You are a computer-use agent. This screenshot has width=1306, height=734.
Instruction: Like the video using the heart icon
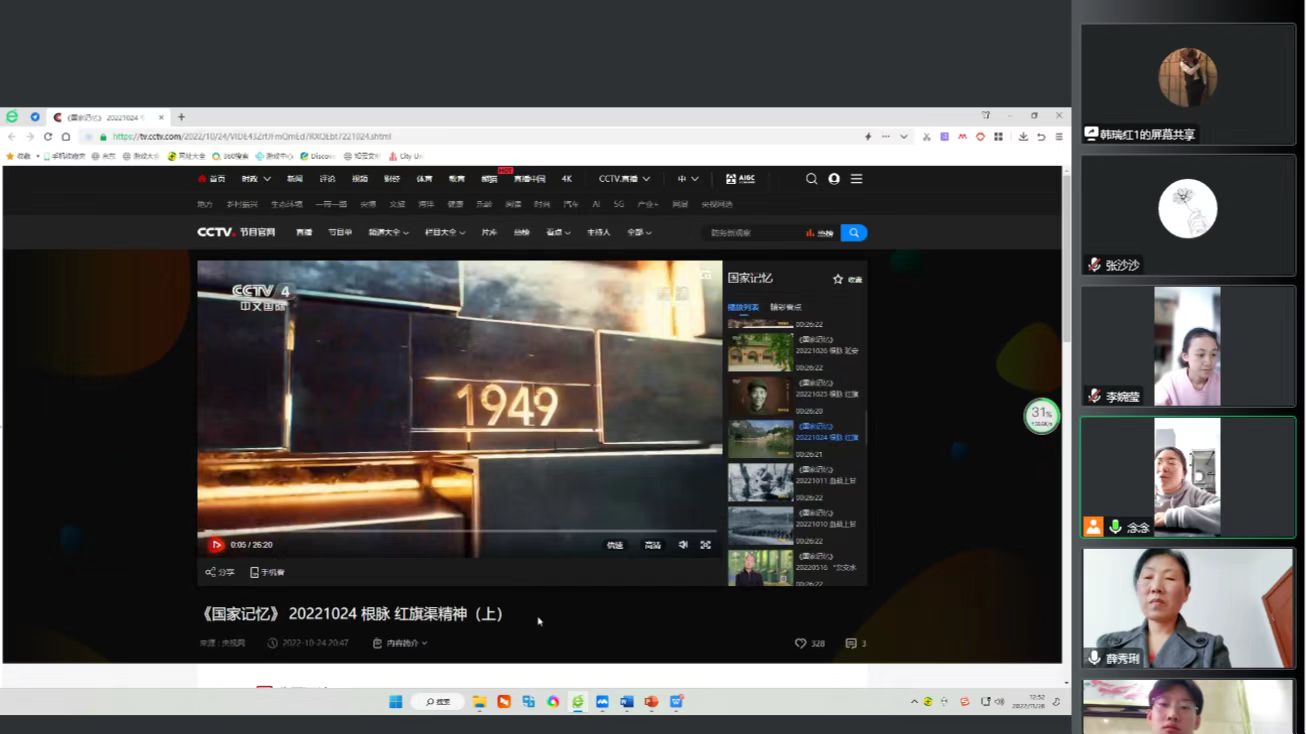coord(800,644)
